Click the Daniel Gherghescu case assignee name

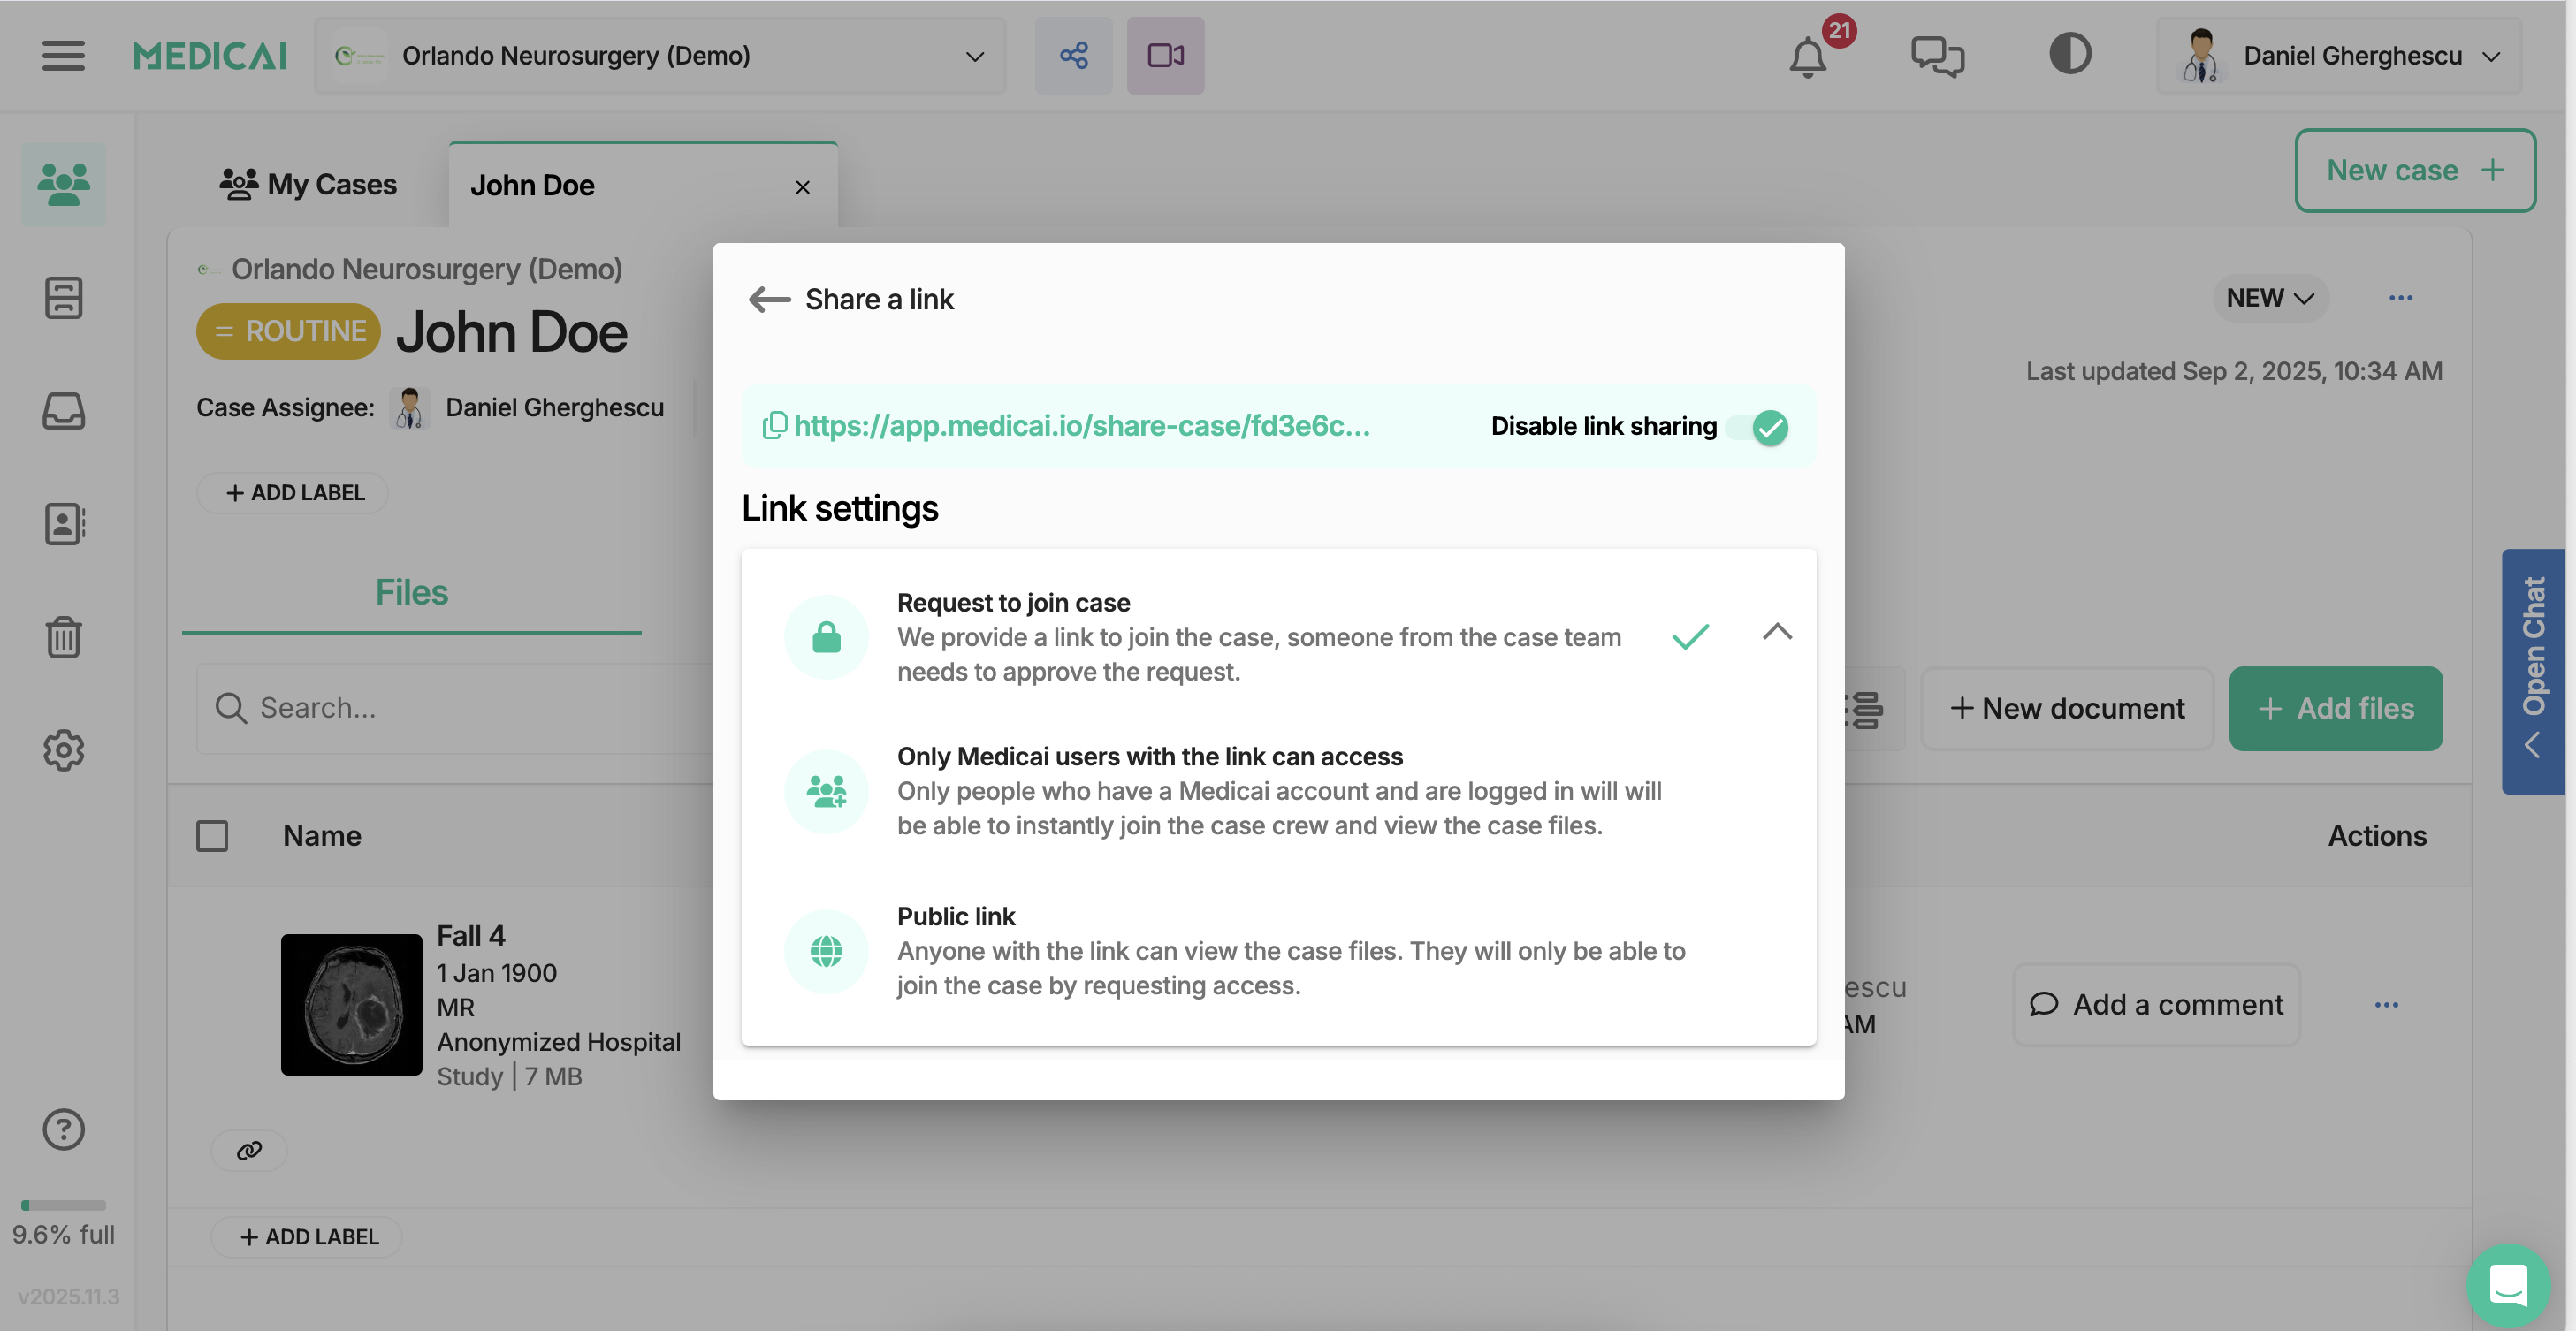coord(554,408)
